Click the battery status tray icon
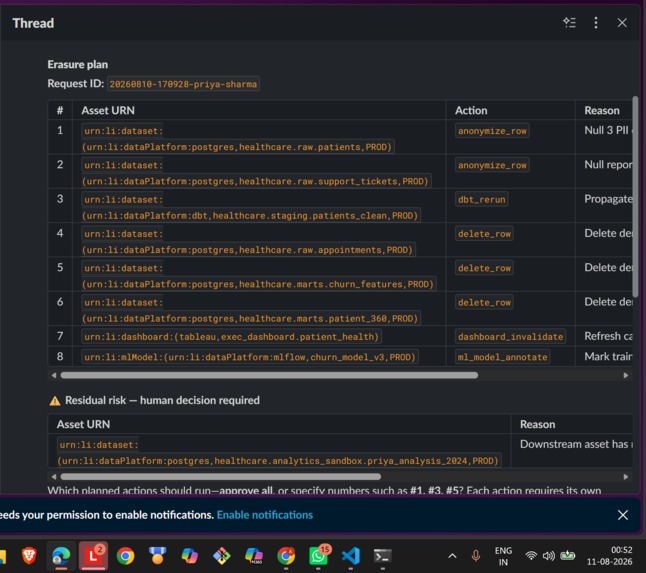The image size is (646, 573). (x=567, y=556)
